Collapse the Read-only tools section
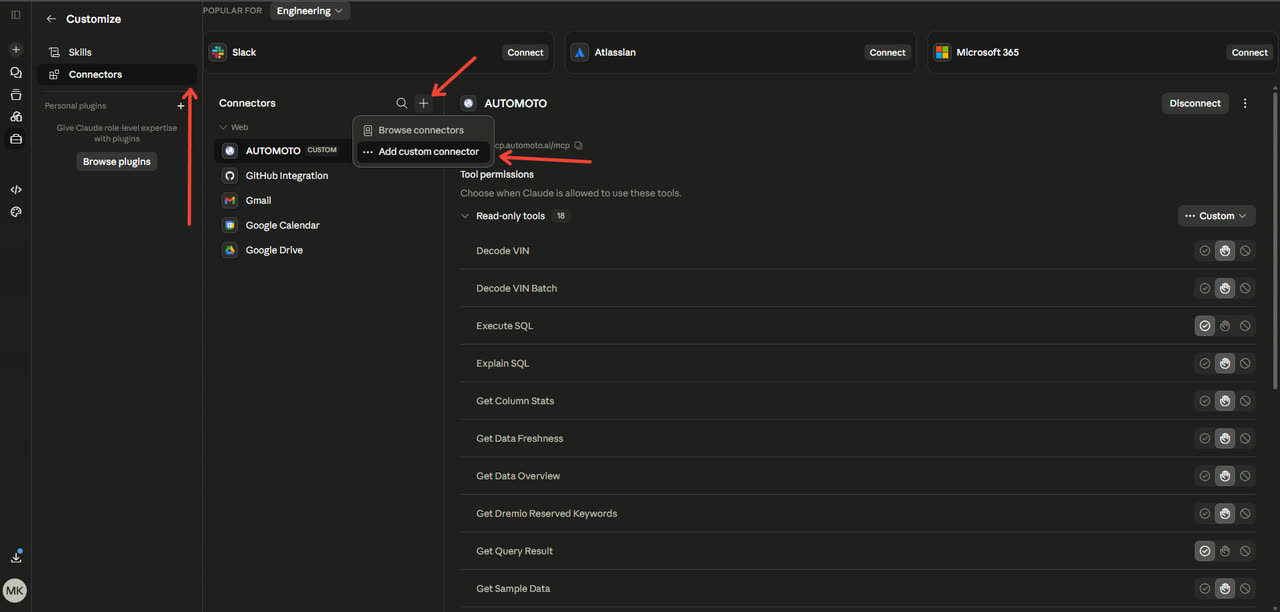This screenshot has height=612, width=1280. coord(465,216)
